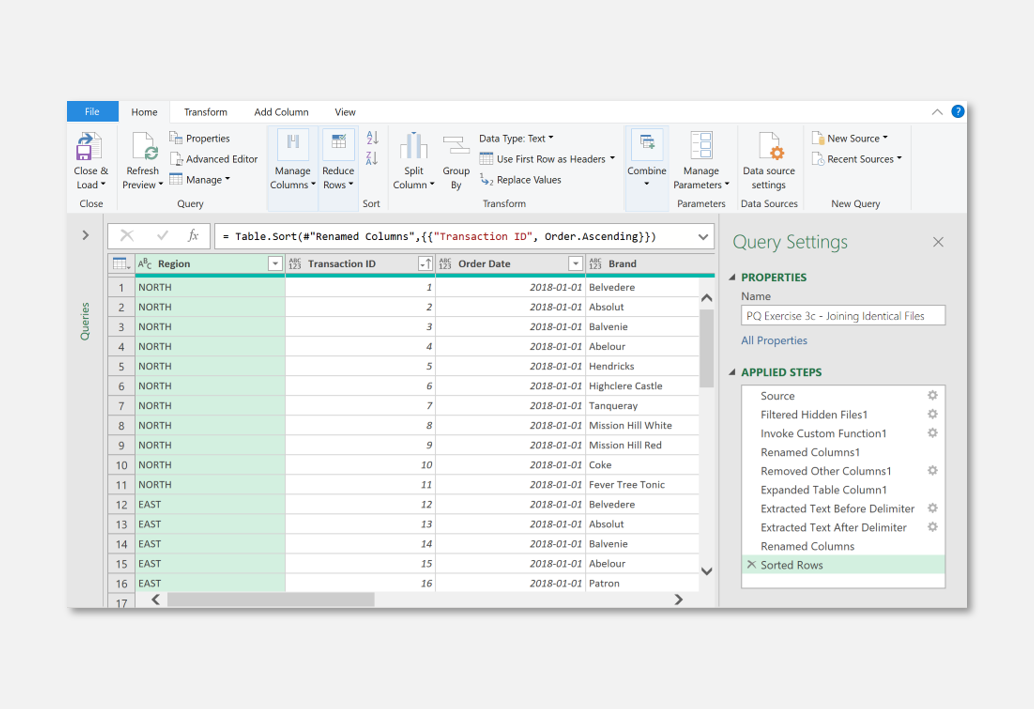This screenshot has width=1034, height=709.
Task: Open the Data Type: Text dropdown
Action: coord(515,138)
